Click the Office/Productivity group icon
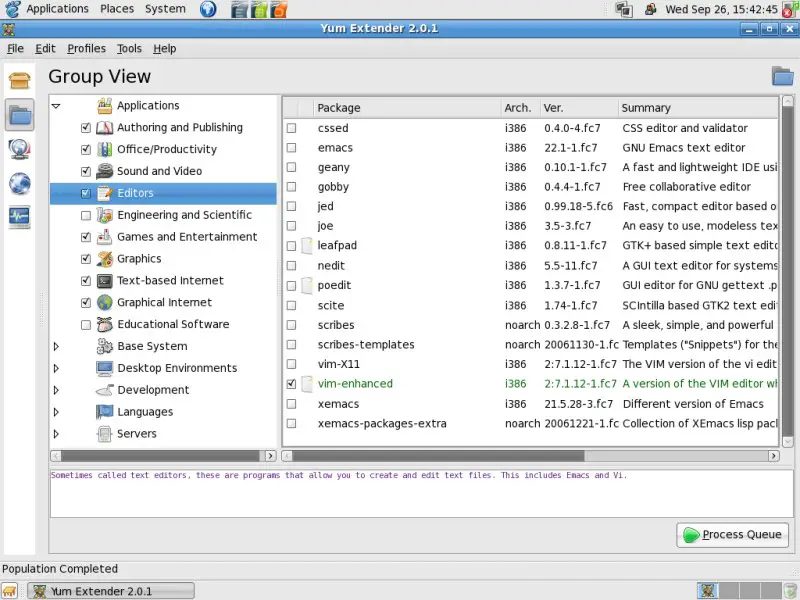Image resolution: width=800 pixels, height=600 pixels. coord(105,149)
